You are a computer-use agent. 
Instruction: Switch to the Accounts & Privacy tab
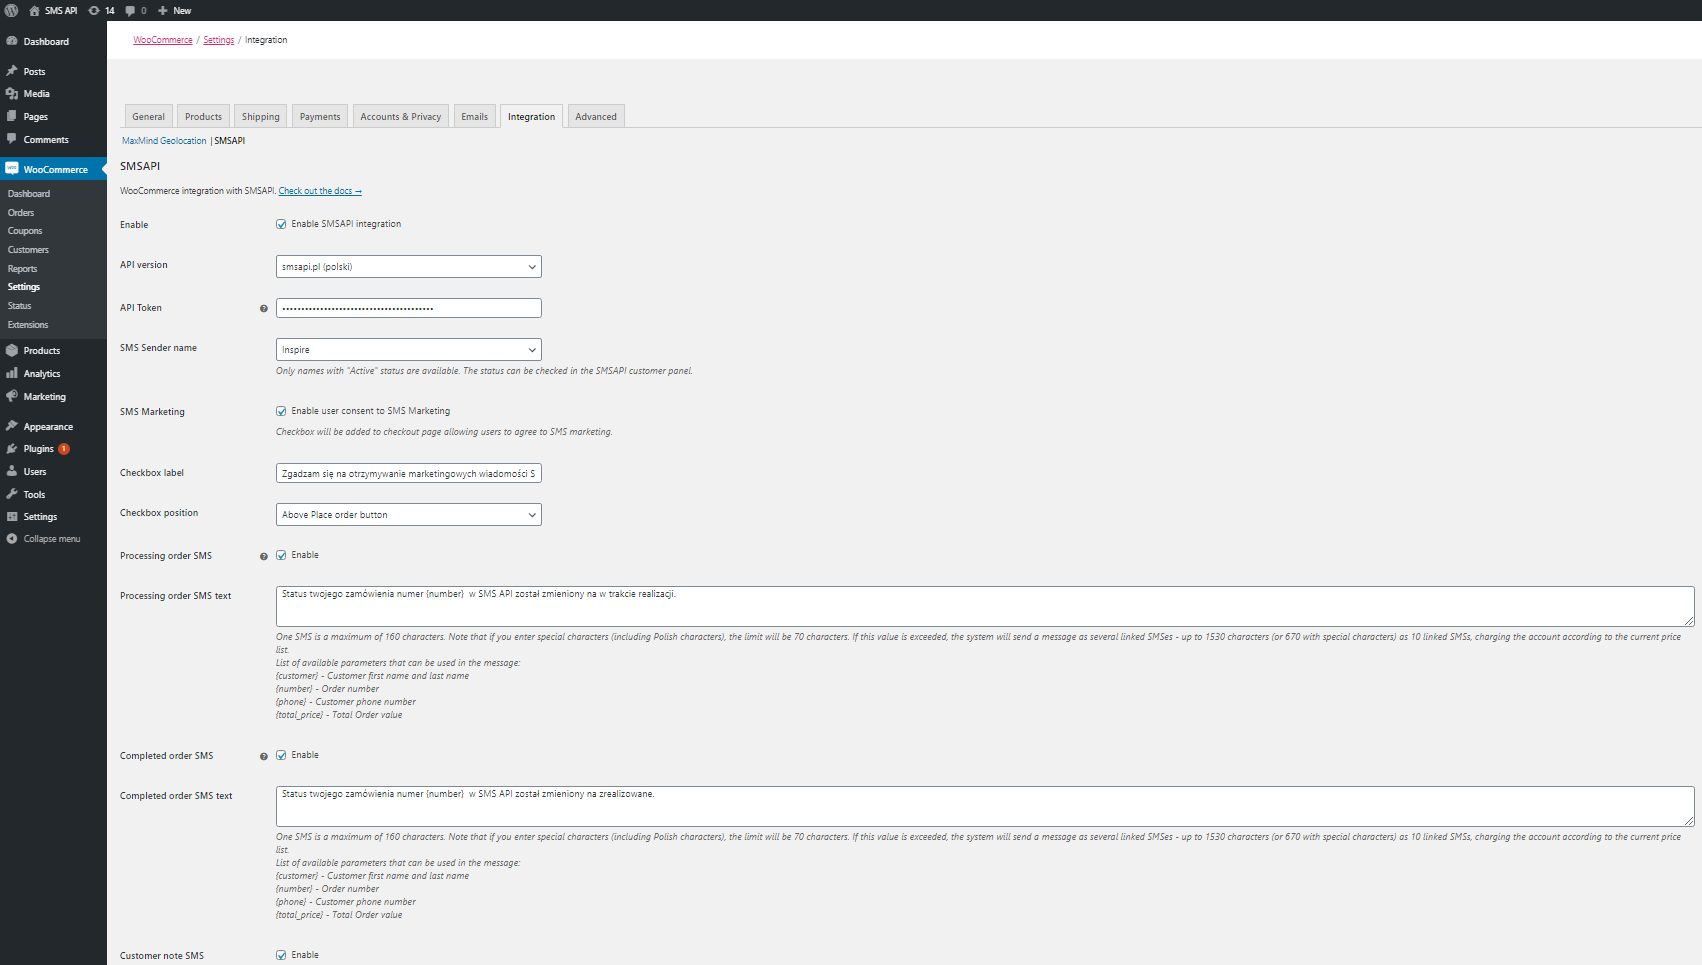click(x=401, y=116)
